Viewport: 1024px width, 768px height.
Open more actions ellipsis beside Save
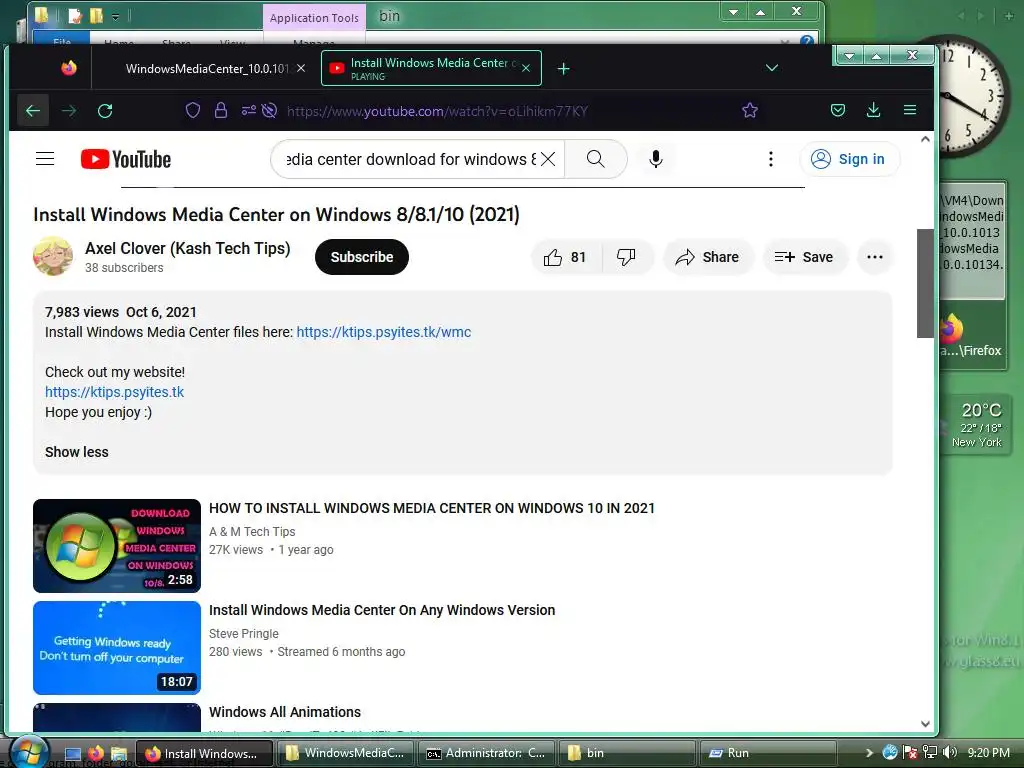[x=875, y=257]
